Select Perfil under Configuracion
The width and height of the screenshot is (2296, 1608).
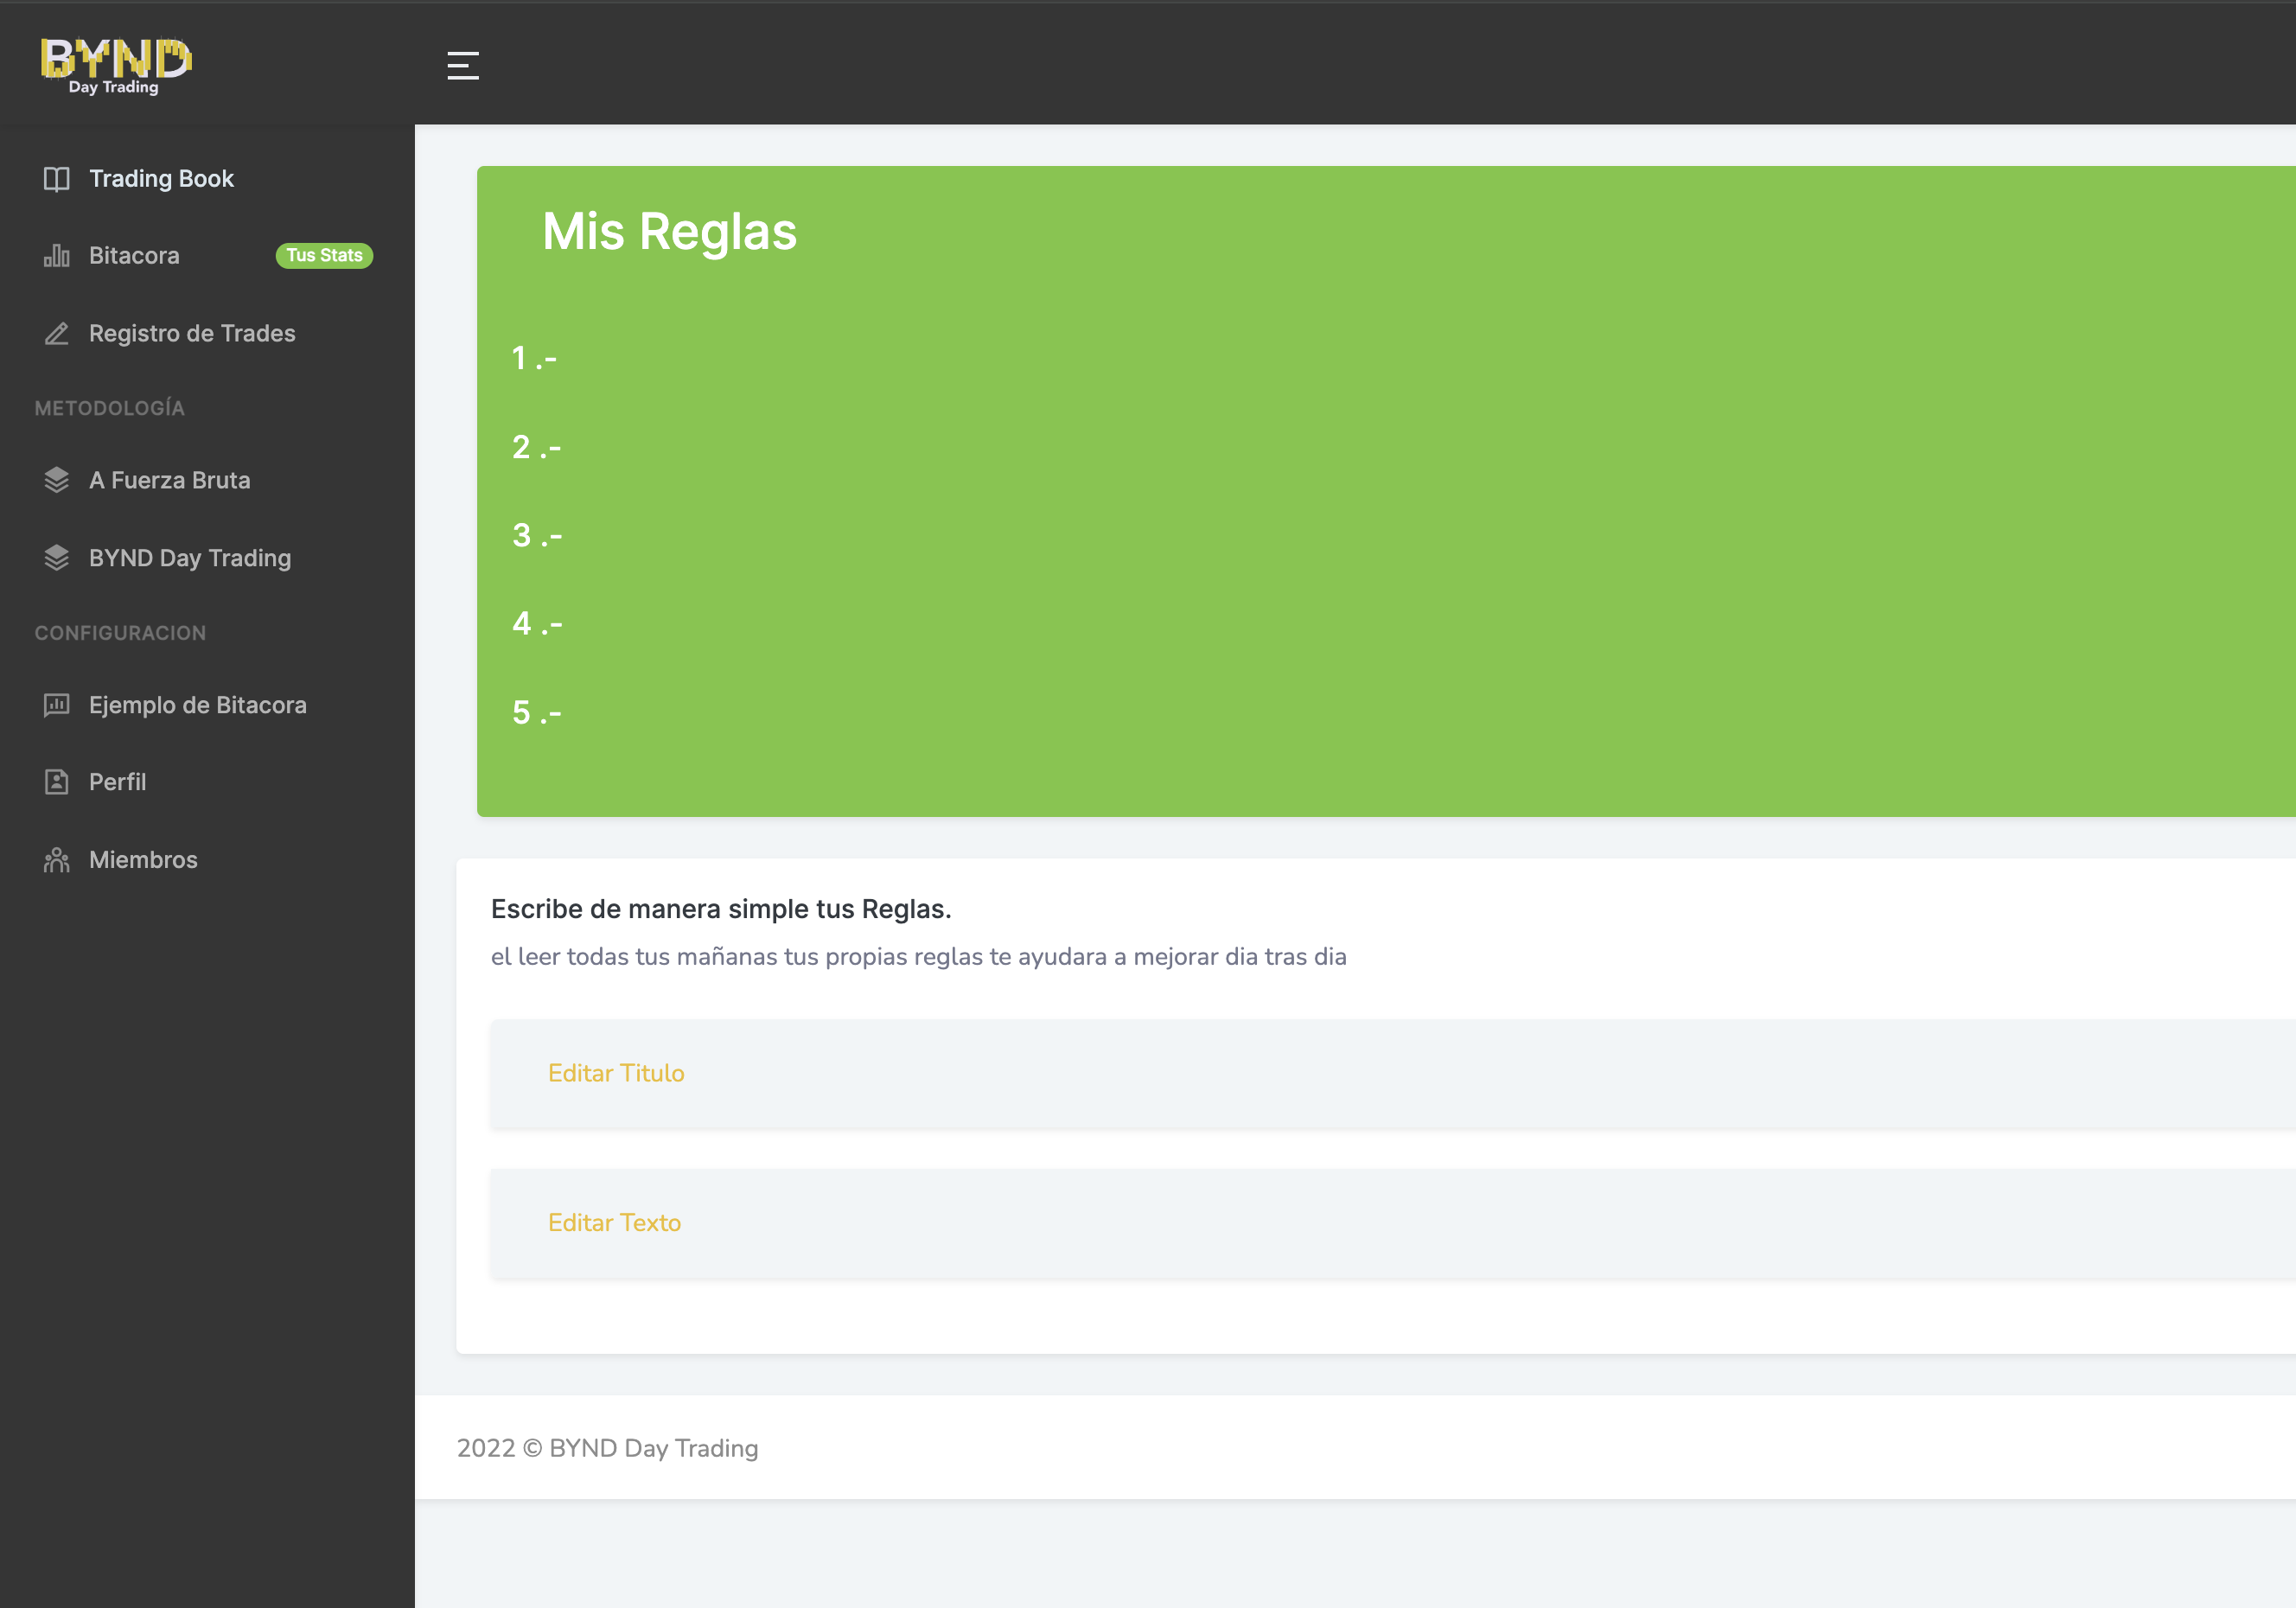[117, 782]
